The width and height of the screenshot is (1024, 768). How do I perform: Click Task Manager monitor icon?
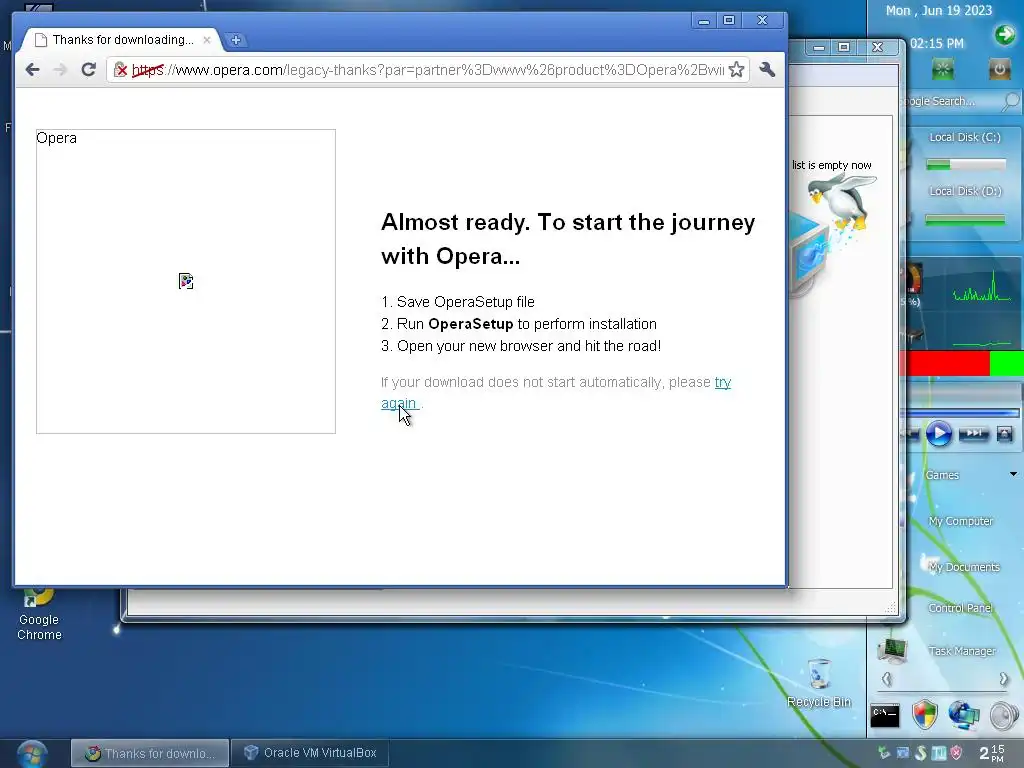click(x=892, y=650)
